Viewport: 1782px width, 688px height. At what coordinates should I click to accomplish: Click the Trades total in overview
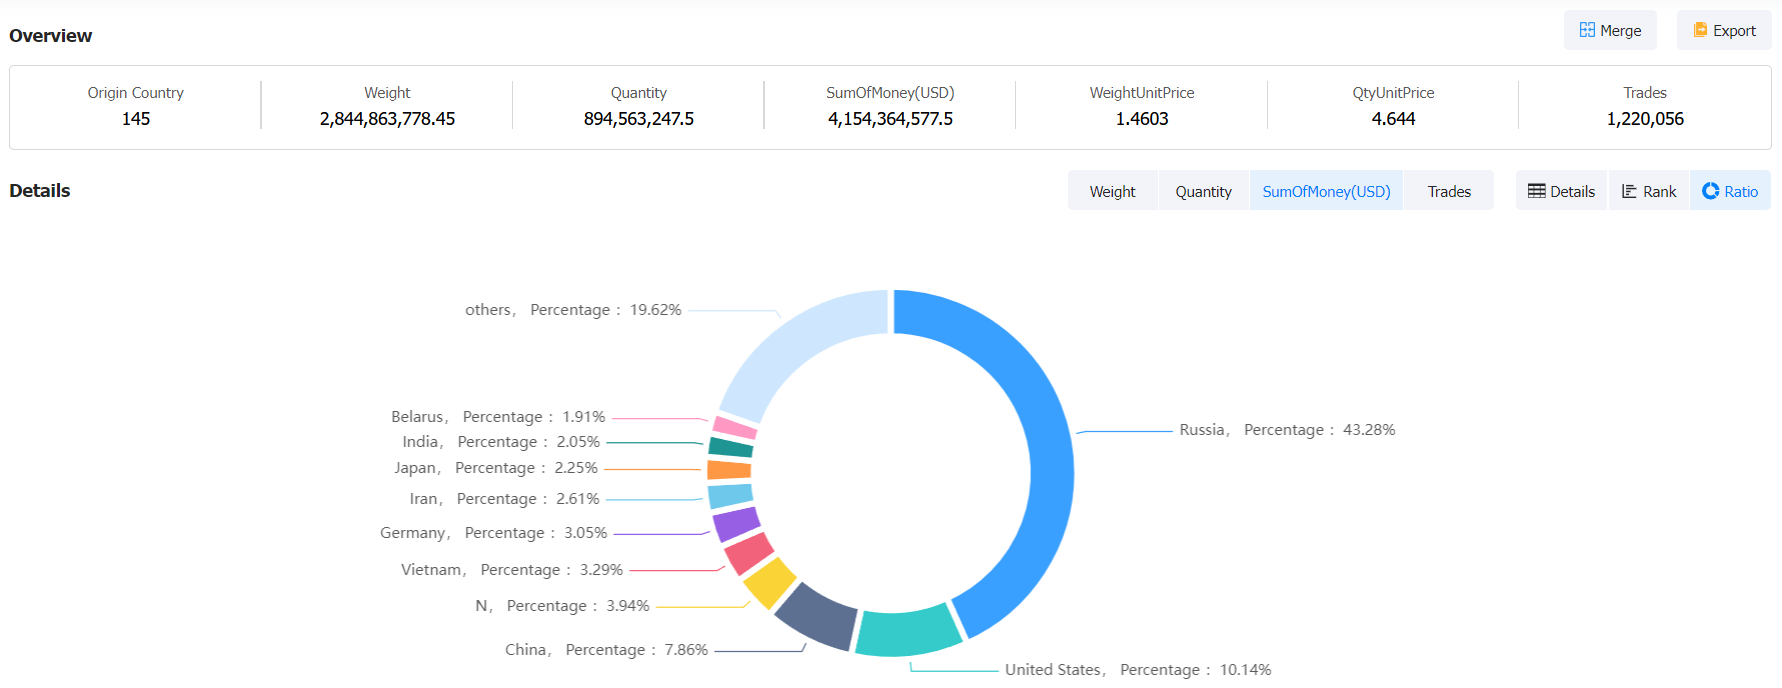click(1645, 119)
